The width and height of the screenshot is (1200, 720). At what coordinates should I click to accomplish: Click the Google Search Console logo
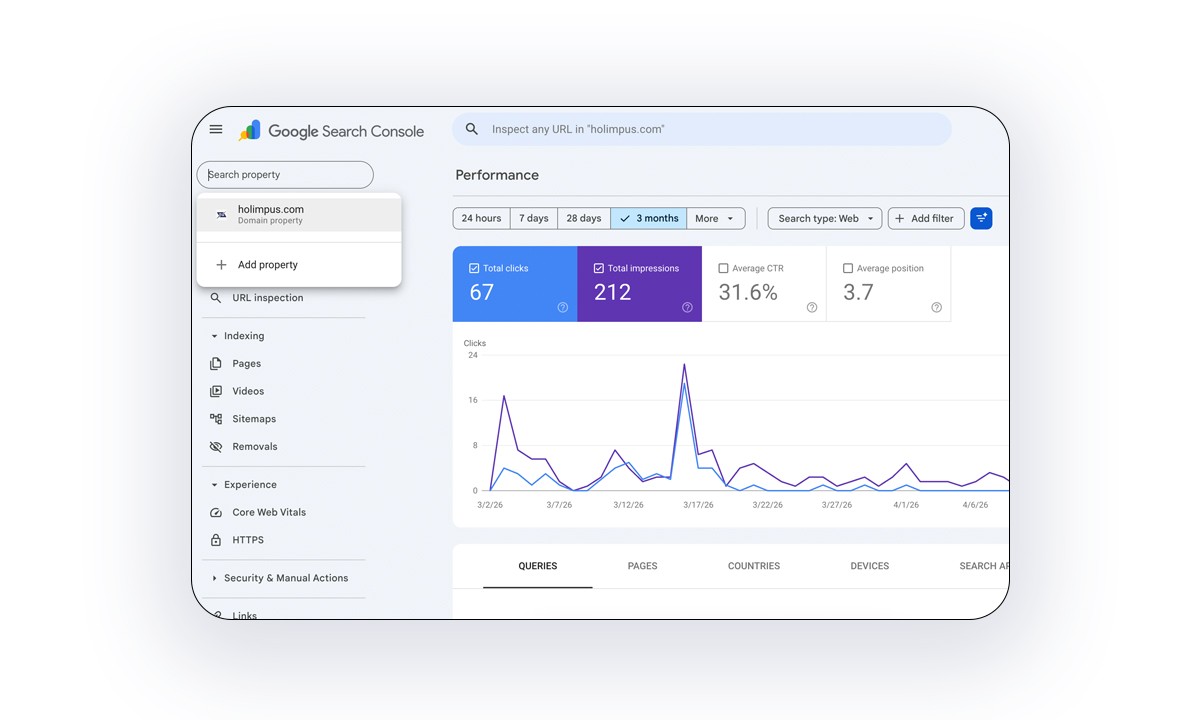click(331, 131)
